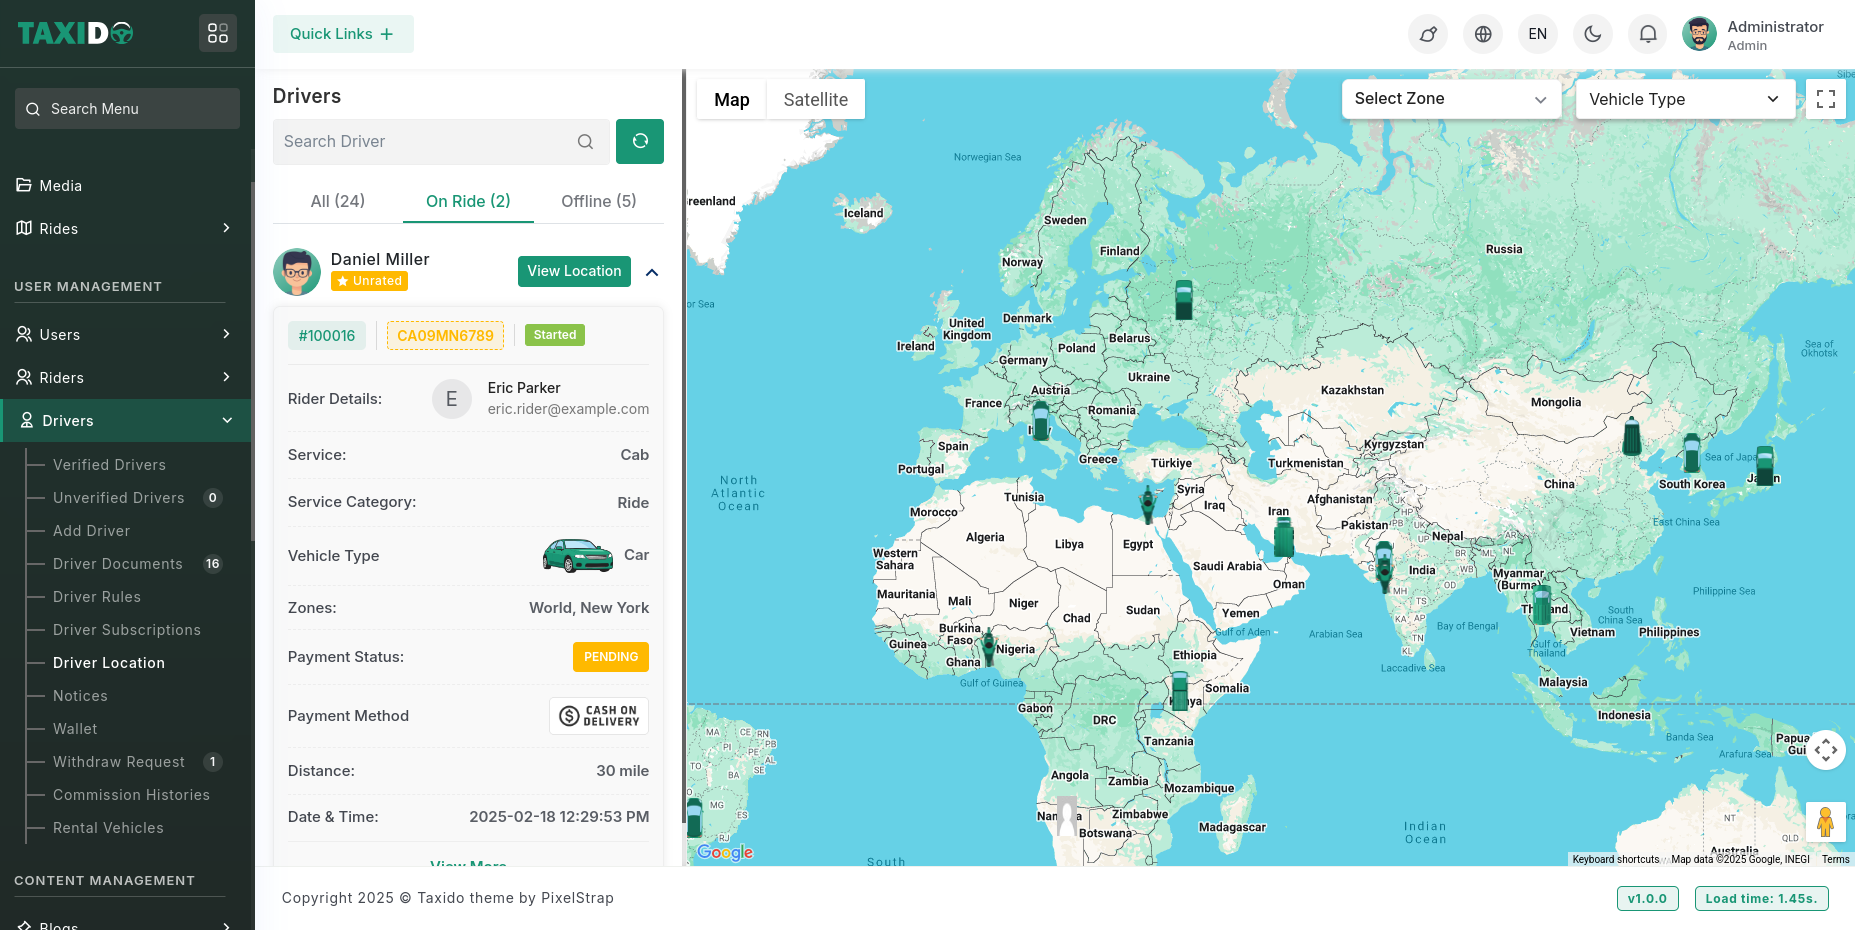Open the notifications bell
Screen dimensions: 1855x930
[1647, 34]
